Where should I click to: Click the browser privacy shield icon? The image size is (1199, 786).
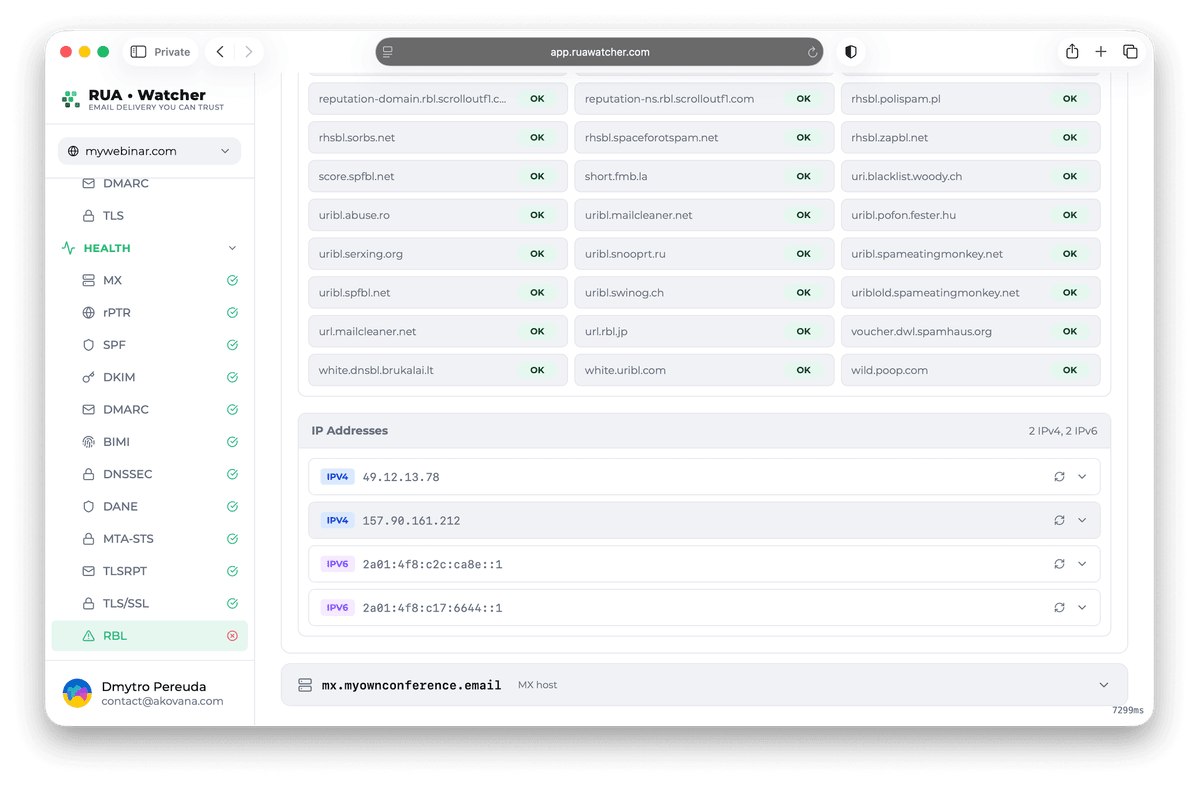[x=850, y=51]
